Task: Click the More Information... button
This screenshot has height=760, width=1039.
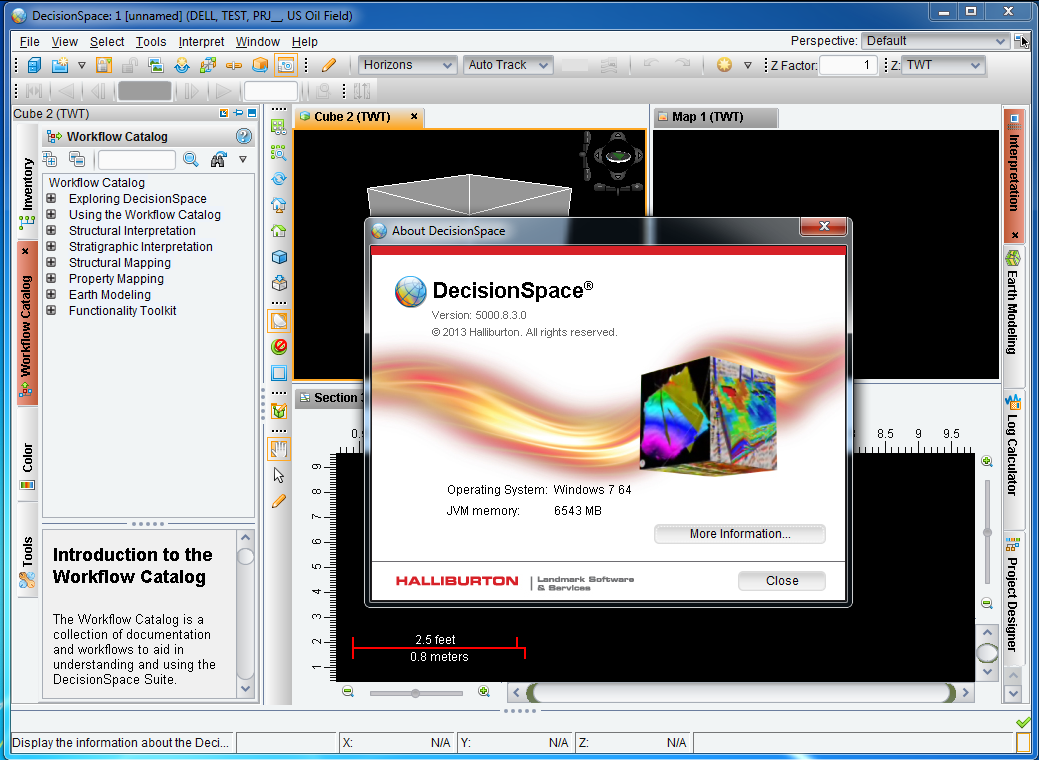Action: click(739, 534)
